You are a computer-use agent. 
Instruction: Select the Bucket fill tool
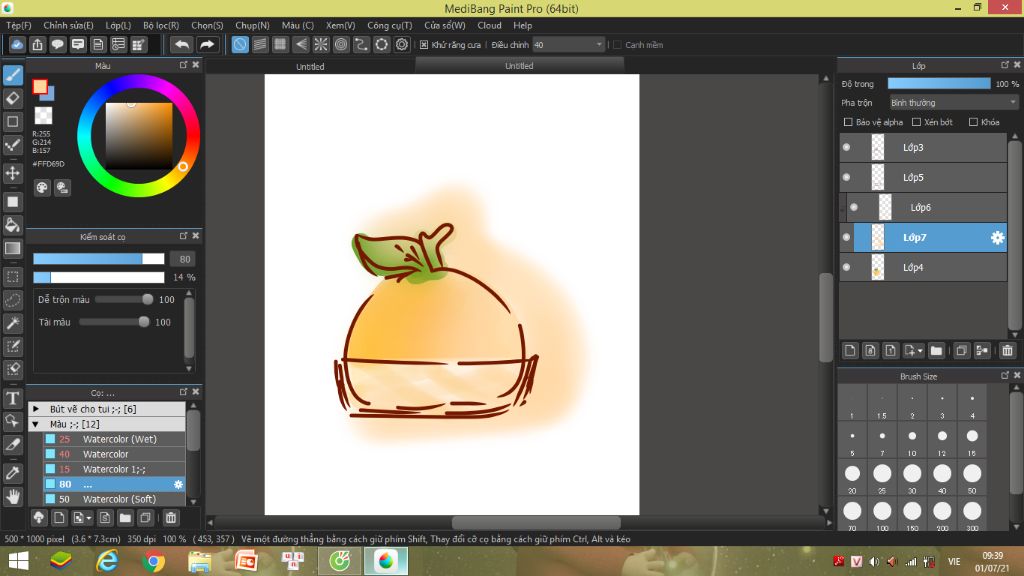pos(13,225)
